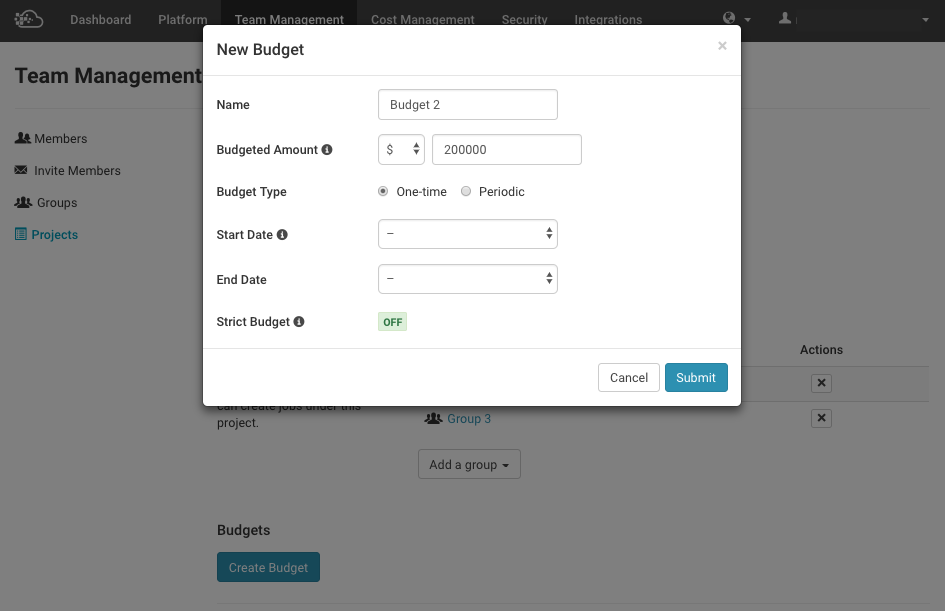Click the budget Name input field

(467, 105)
